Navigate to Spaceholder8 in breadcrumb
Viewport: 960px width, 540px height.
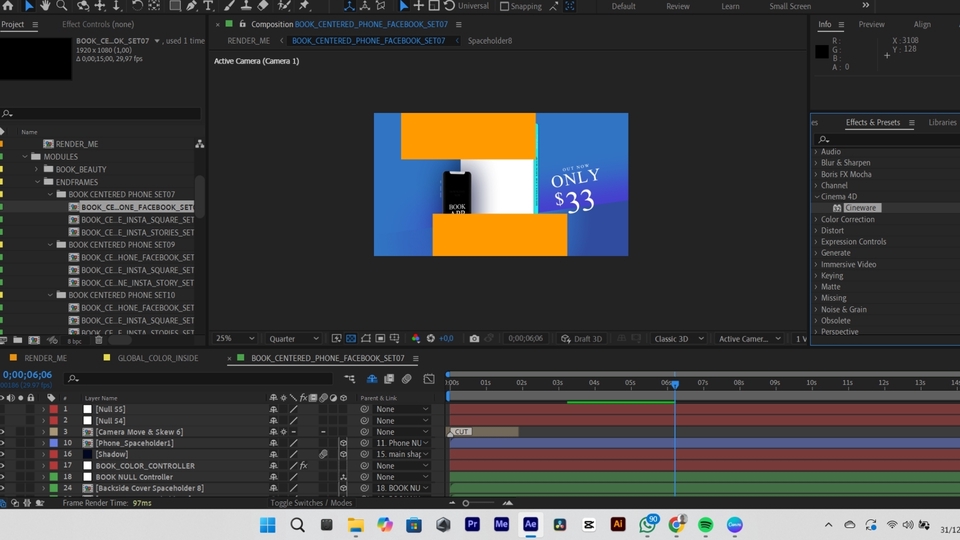[x=490, y=41]
